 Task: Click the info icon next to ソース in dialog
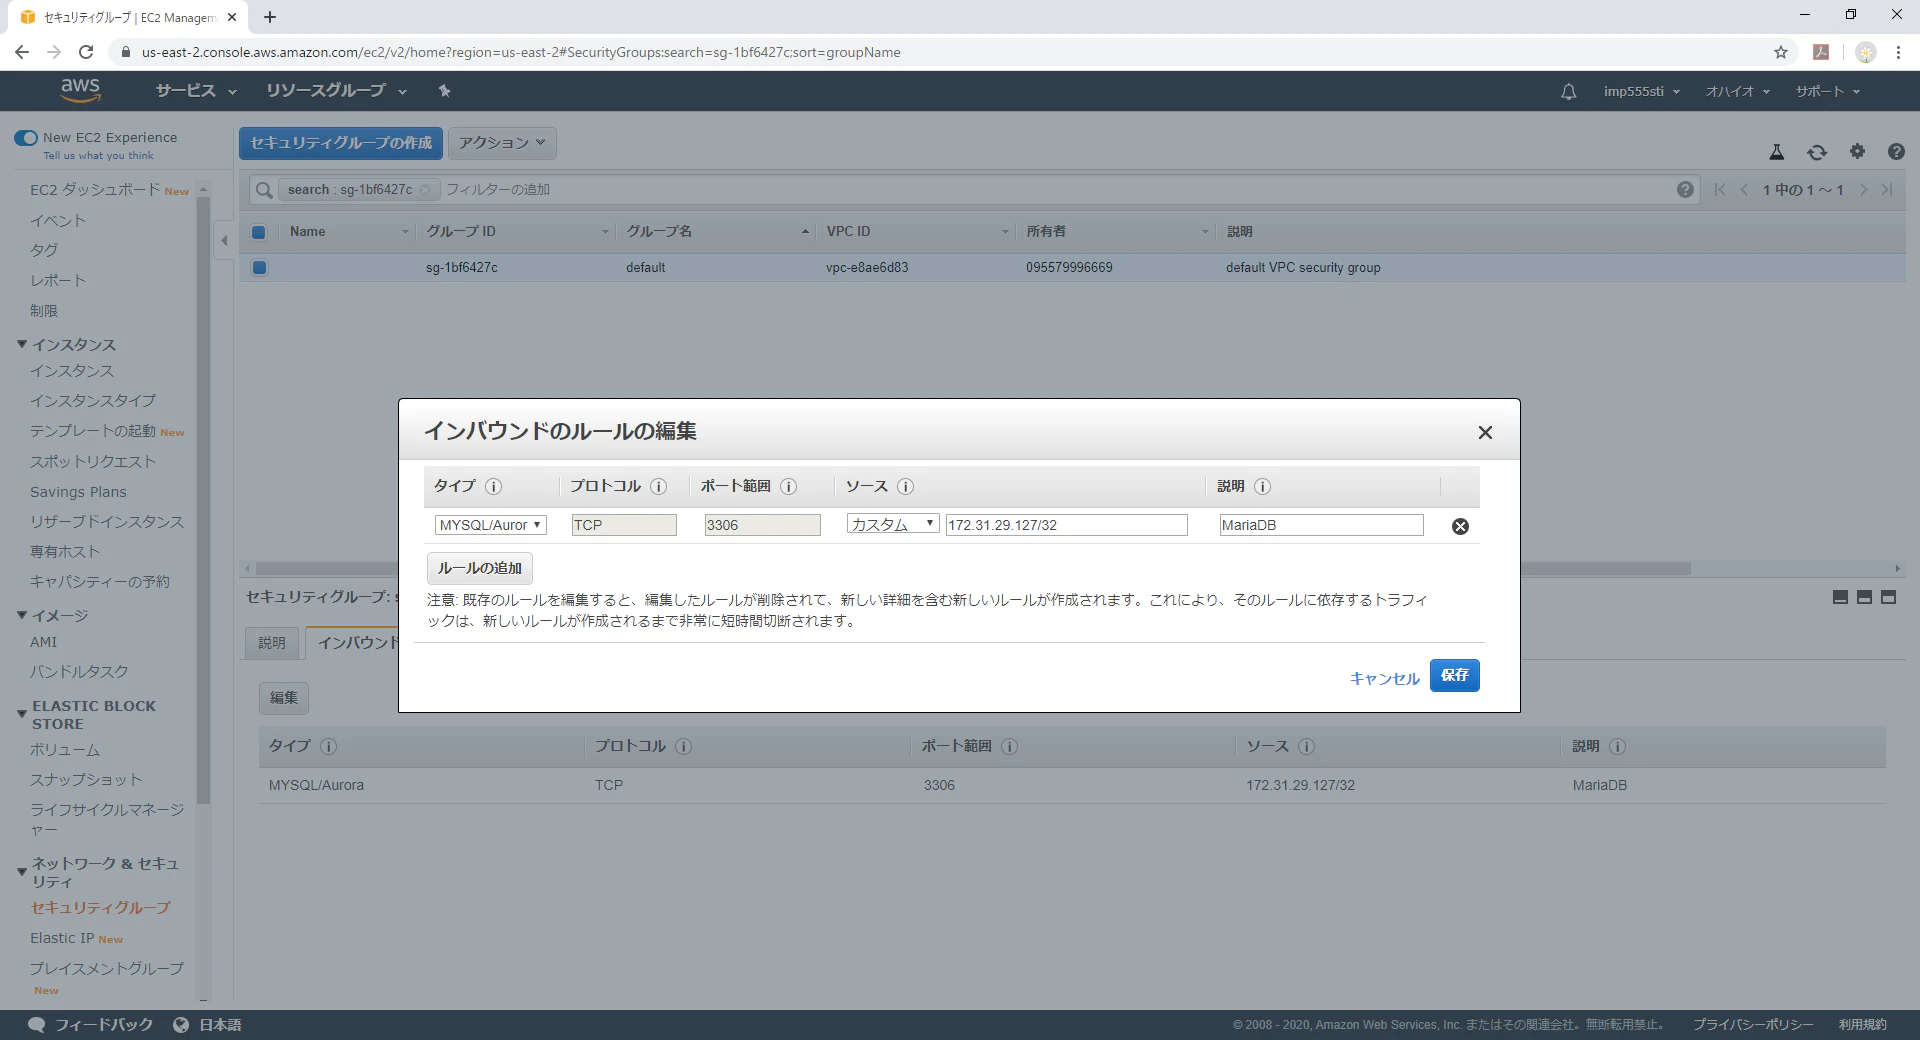pyautogui.click(x=906, y=487)
